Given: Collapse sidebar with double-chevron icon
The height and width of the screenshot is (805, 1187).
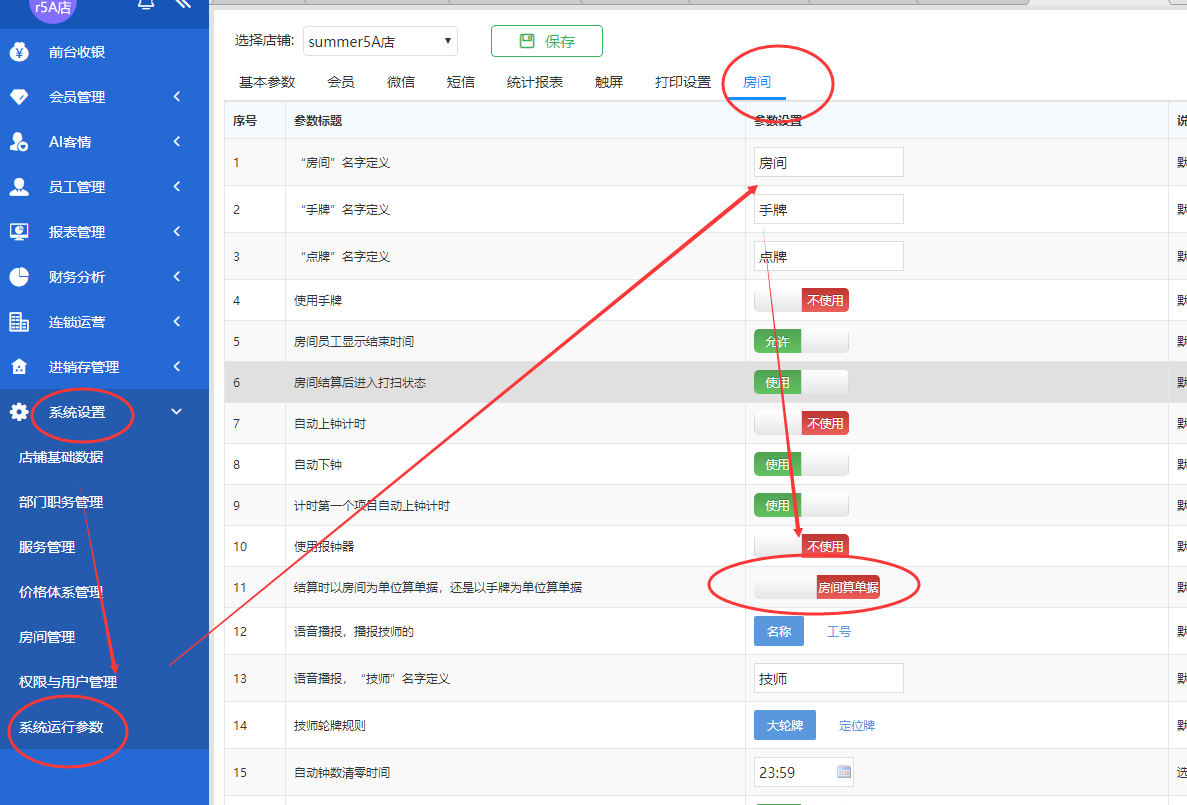Looking at the screenshot, I should tap(182, 4).
